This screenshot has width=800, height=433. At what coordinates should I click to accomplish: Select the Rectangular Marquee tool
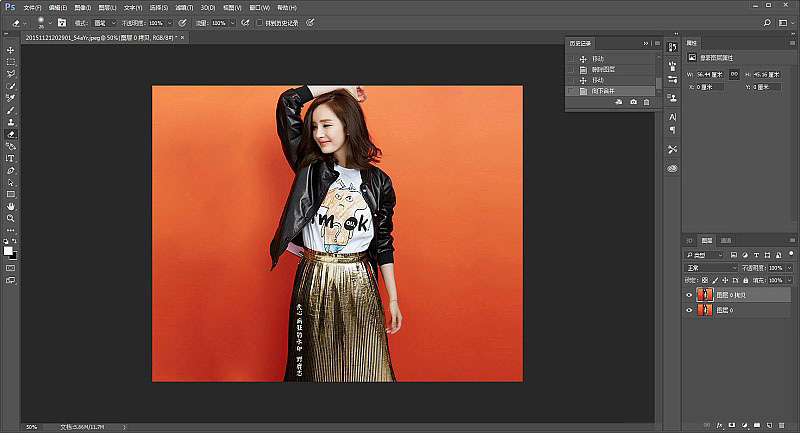click(x=10, y=61)
